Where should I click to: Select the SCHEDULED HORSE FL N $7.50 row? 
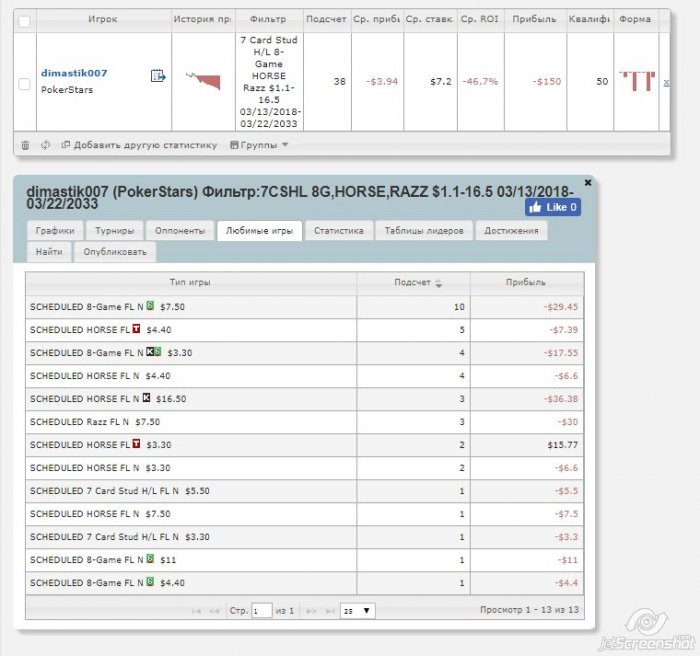304,514
